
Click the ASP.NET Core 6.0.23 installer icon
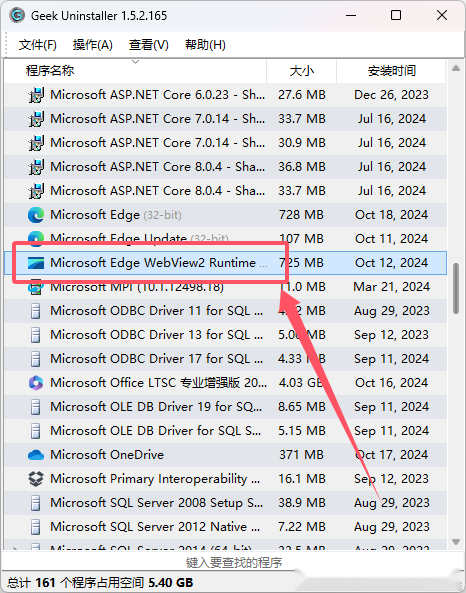pyautogui.click(x=36, y=95)
